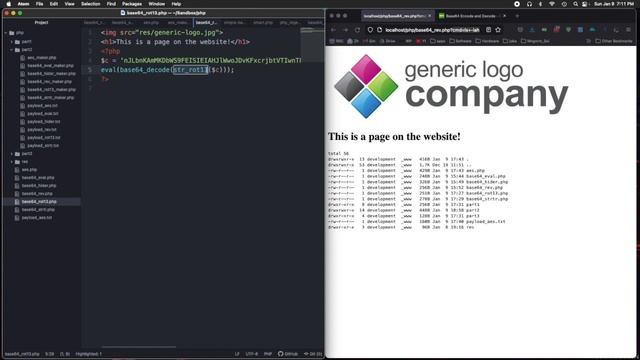Viewport: 640px width, 360px height.
Task: Open the Window menu in the menu bar
Action: [x=157, y=4]
